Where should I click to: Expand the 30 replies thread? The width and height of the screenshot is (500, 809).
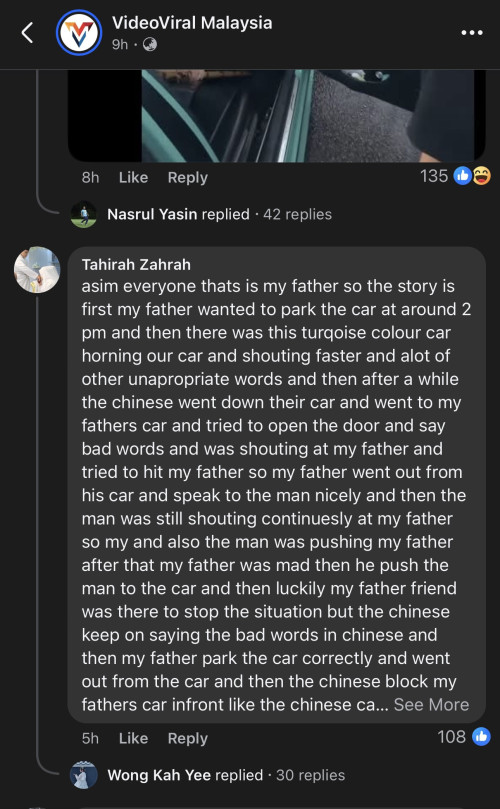coord(311,775)
